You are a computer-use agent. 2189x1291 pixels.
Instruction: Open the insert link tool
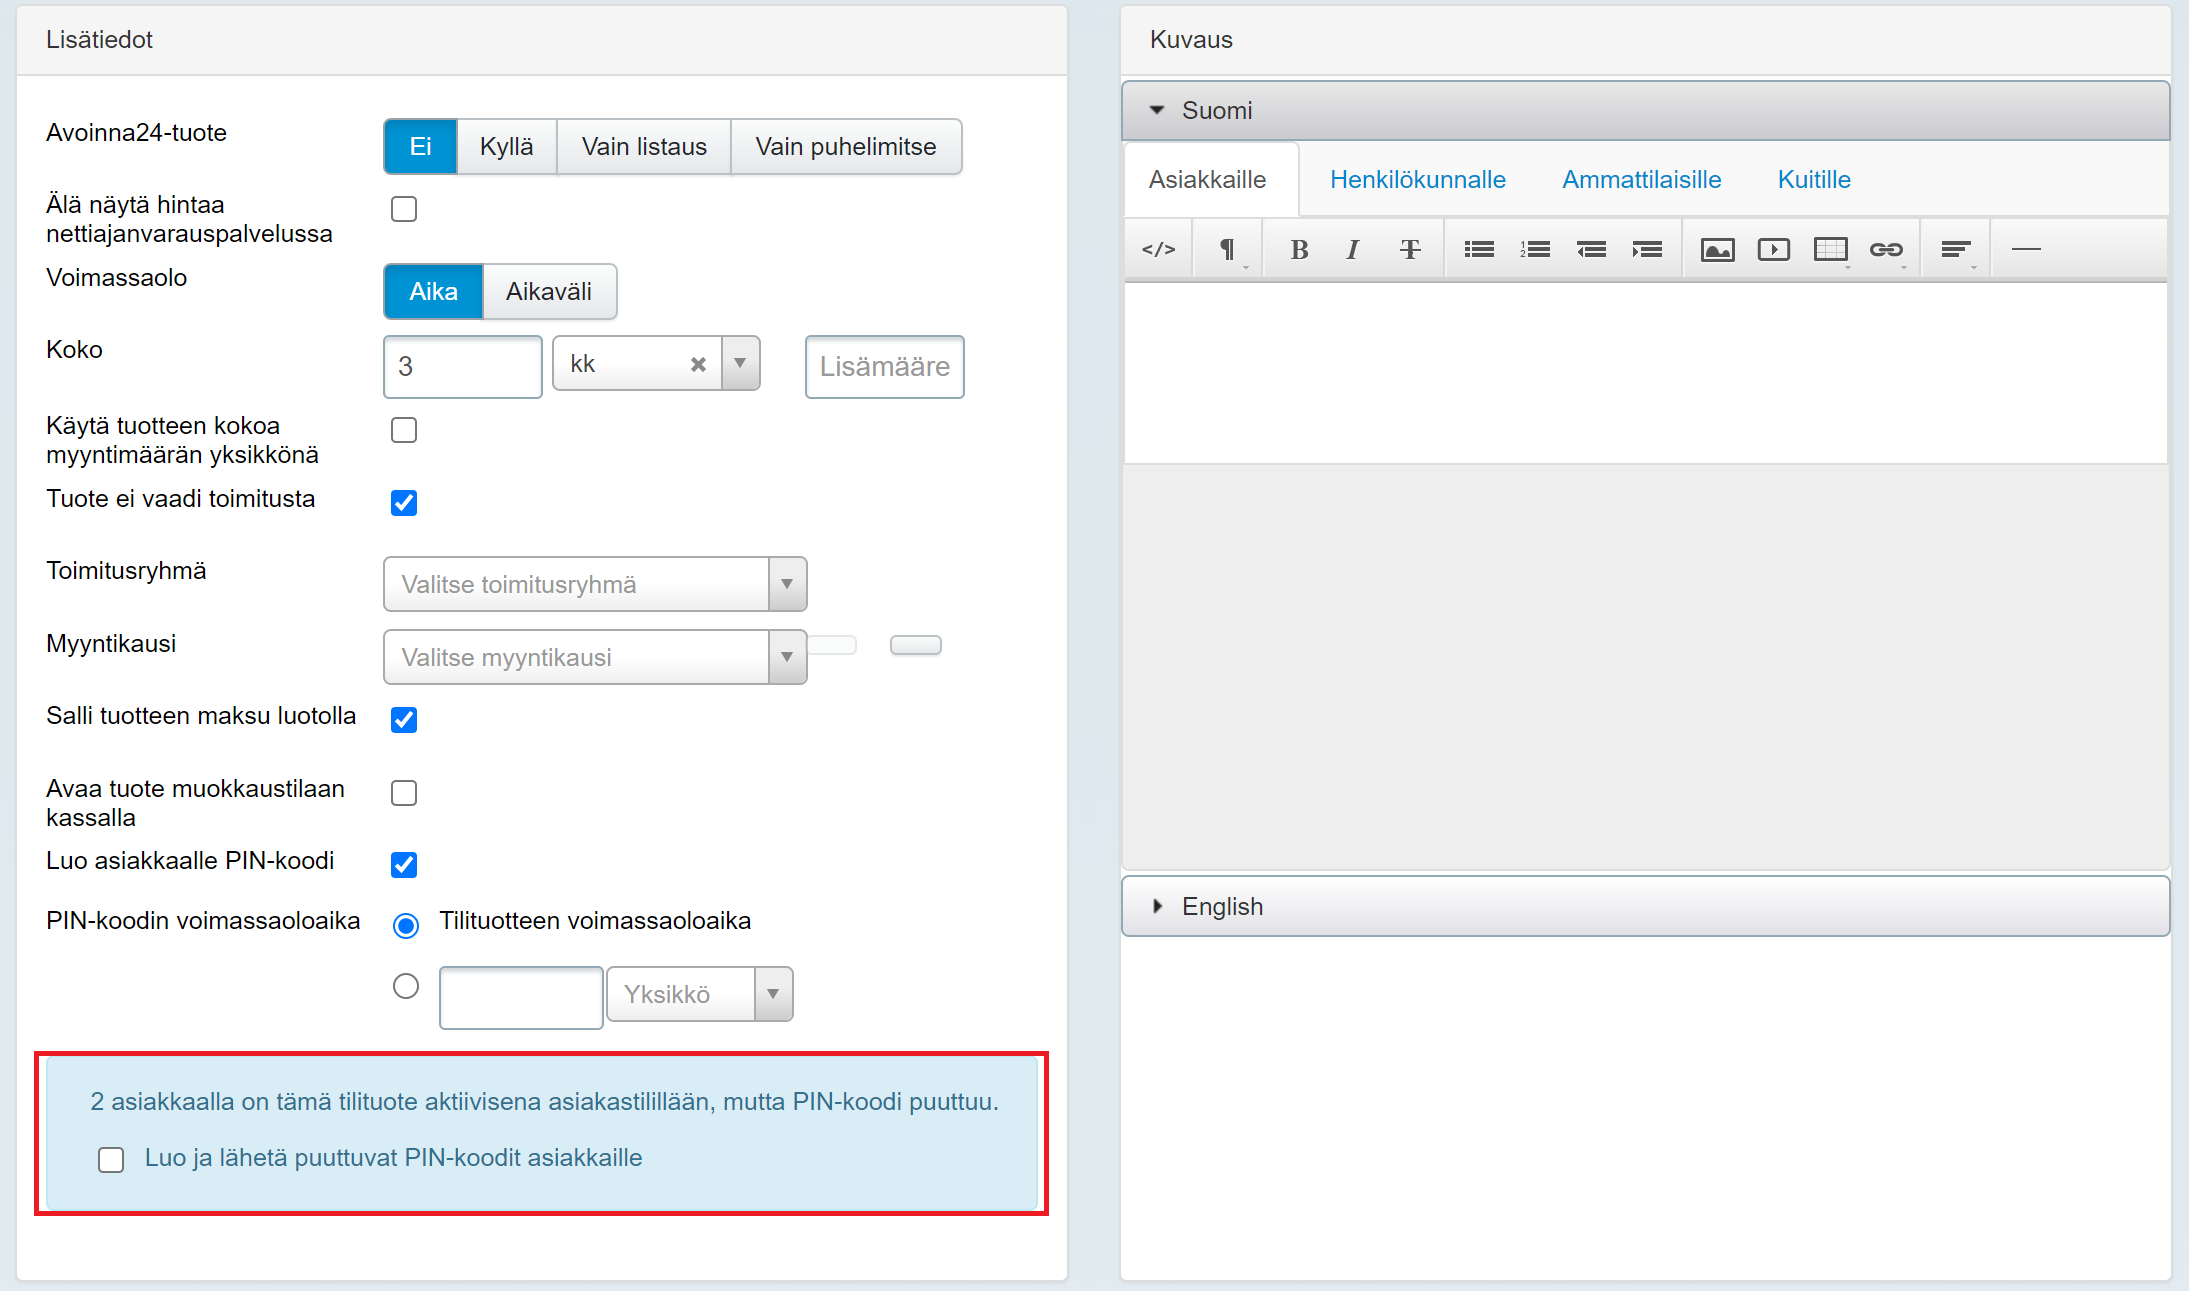pos(1886,249)
